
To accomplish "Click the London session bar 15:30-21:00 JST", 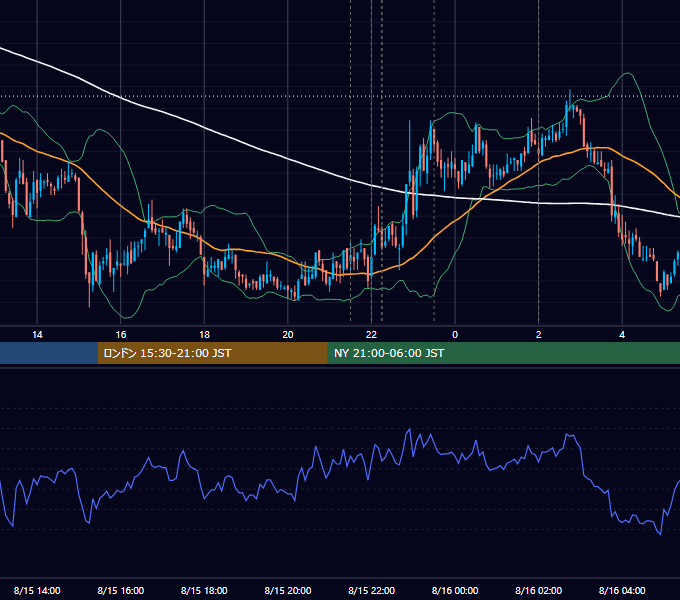I will (212, 353).
